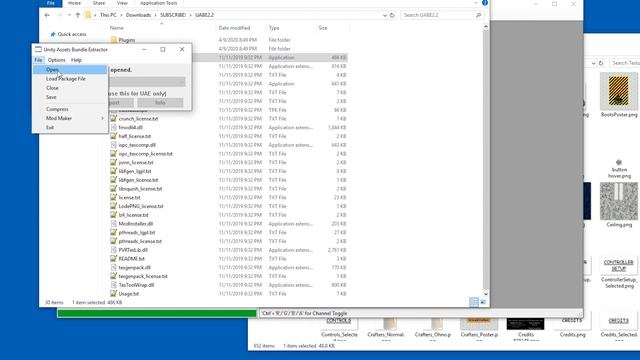Choose Save from the File menu
This screenshot has width=640, height=360.
pyautogui.click(x=70, y=97)
